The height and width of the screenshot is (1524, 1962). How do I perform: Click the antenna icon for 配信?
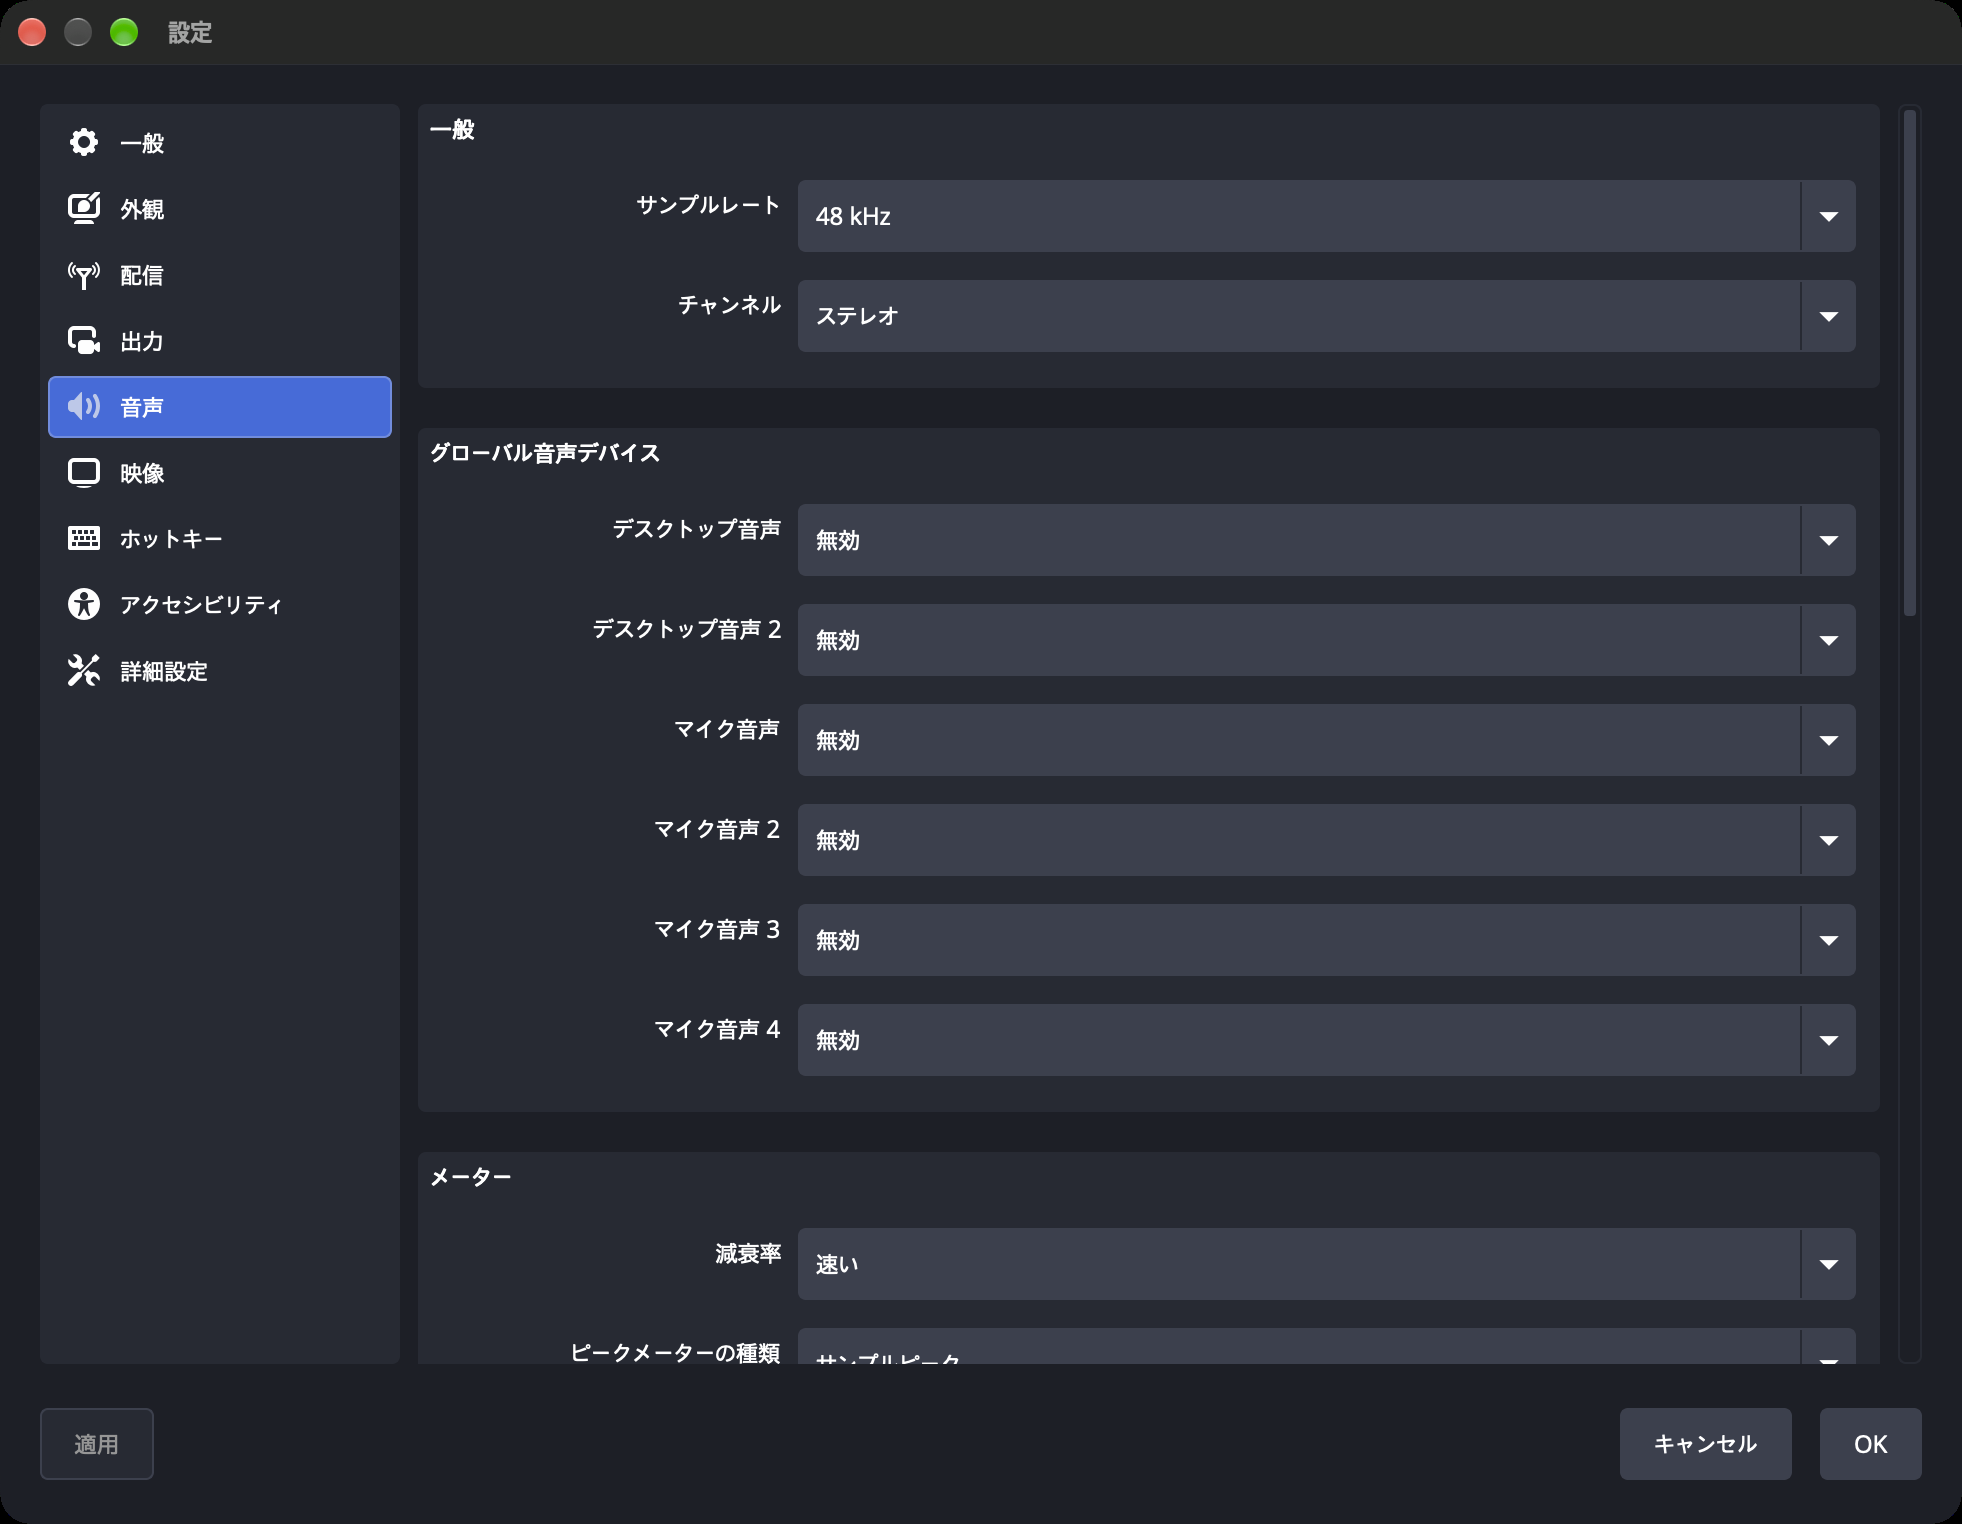(x=84, y=275)
